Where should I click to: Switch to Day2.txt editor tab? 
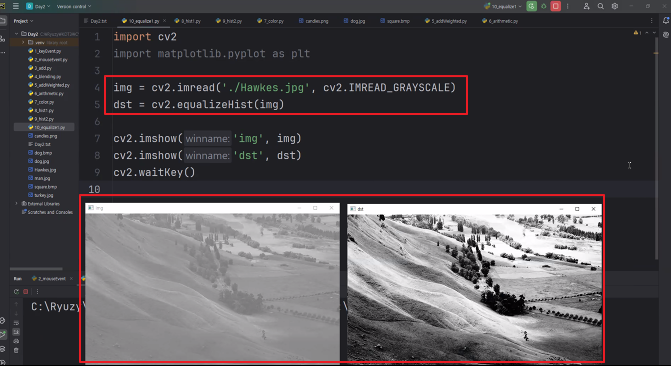tap(95, 21)
